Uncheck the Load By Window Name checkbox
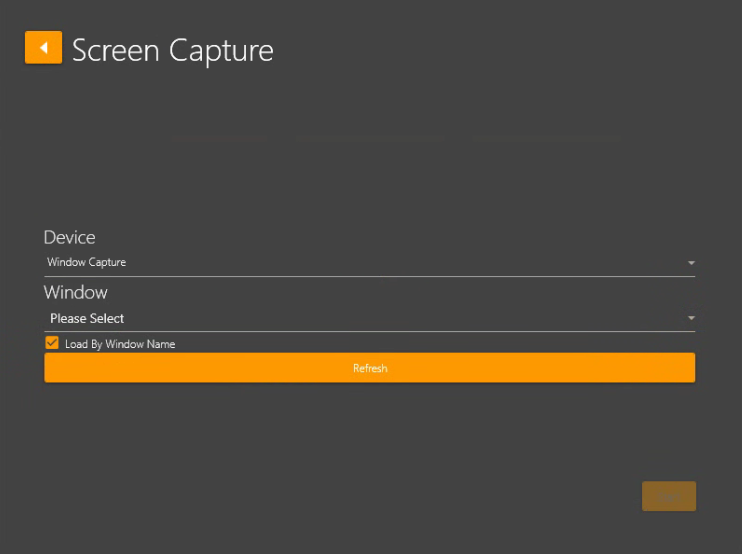 tap(52, 343)
